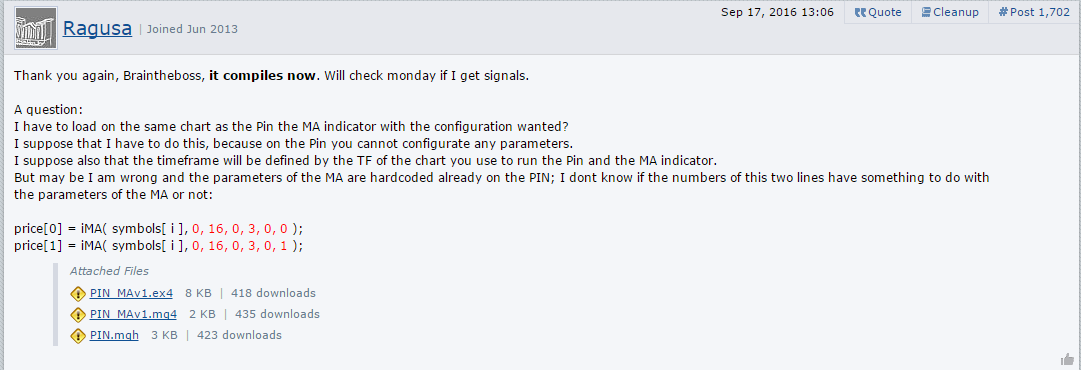Click the bold 'it compiles now' text

pos(262,76)
